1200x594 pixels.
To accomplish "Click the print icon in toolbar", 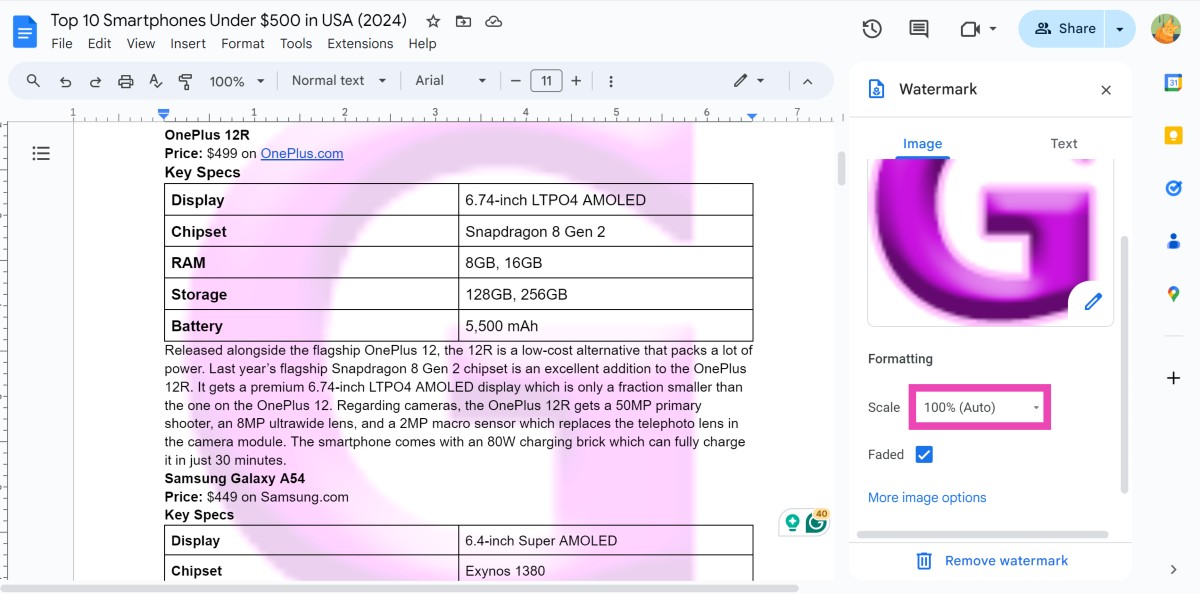I will (125, 81).
